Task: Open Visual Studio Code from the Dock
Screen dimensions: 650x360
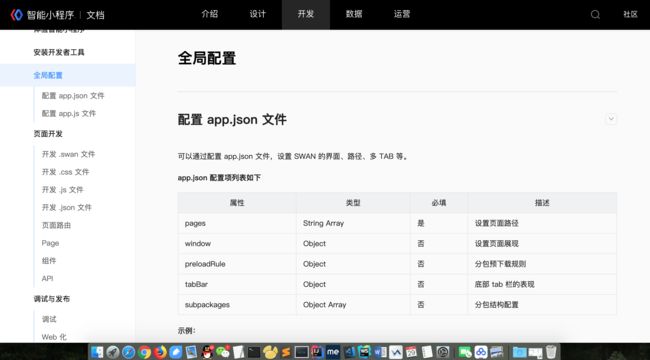Action: click(x=349, y=352)
